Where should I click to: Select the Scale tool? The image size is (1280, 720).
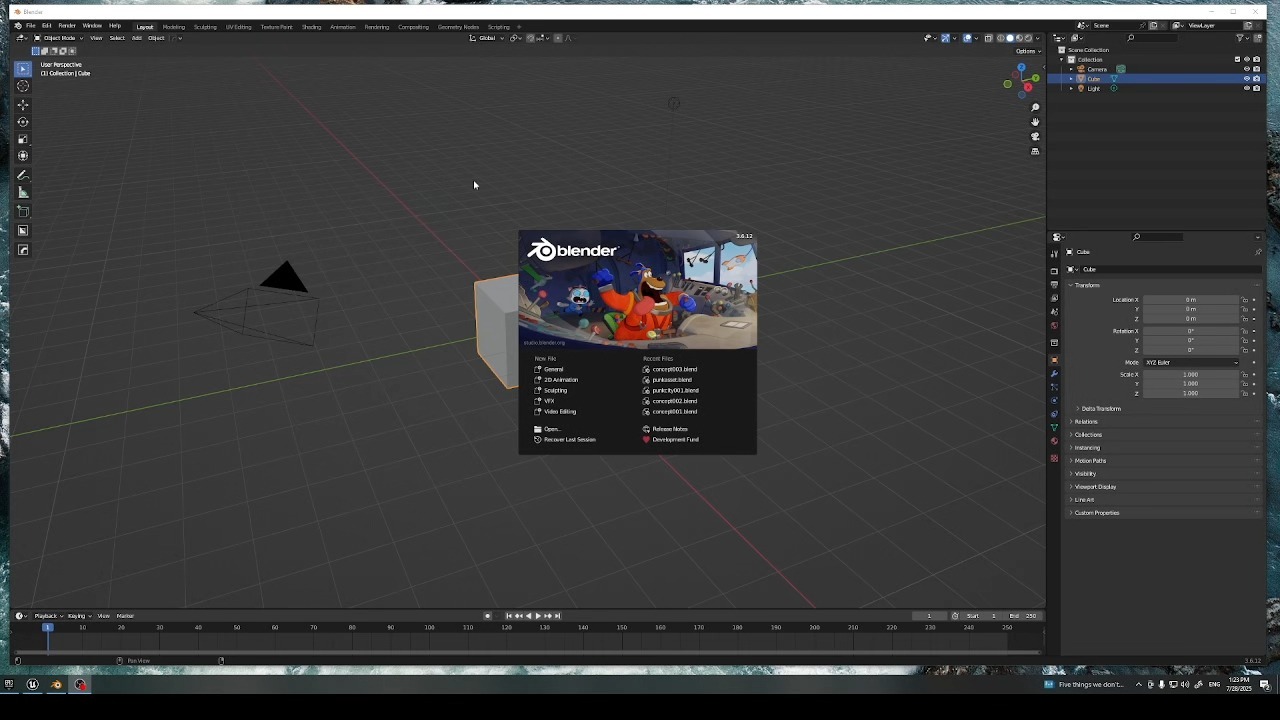pyautogui.click(x=23, y=139)
